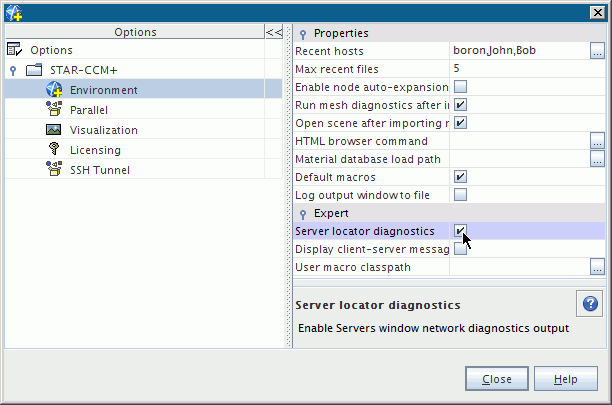The height and width of the screenshot is (405, 612).
Task: Collapse the Properties section
Action: (x=303, y=34)
